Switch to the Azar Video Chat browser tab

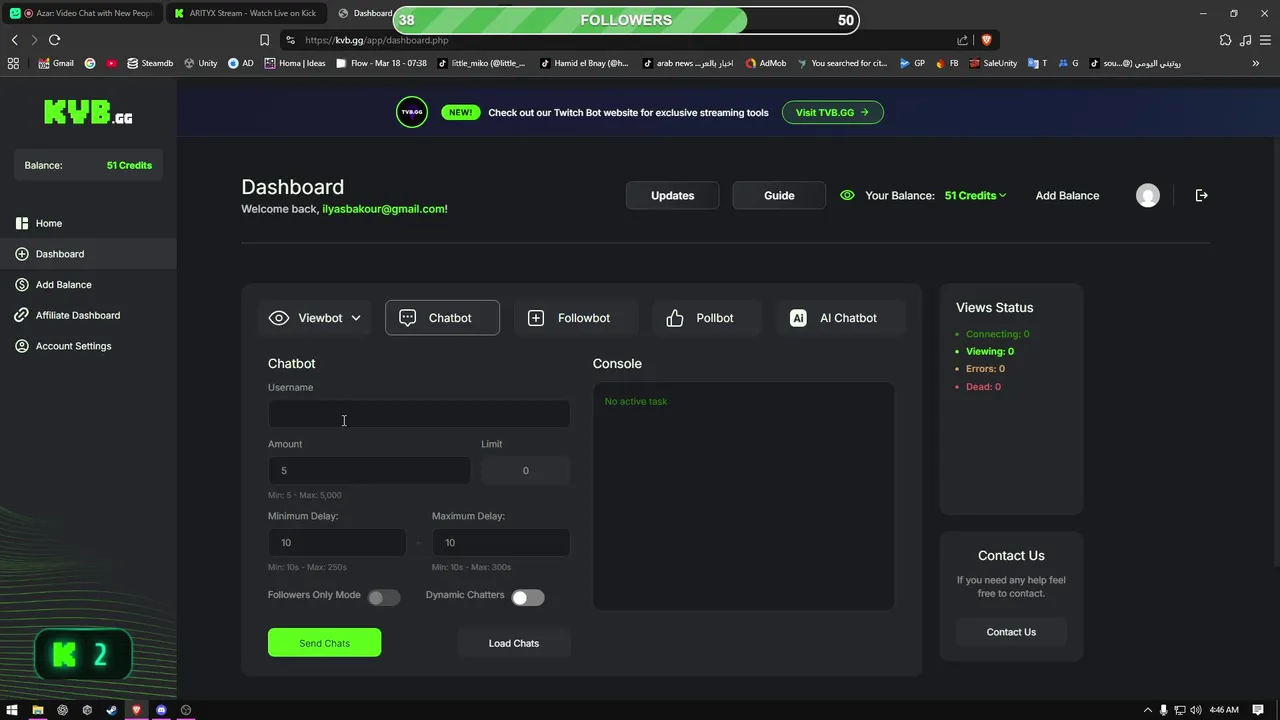(x=82, y=13)
